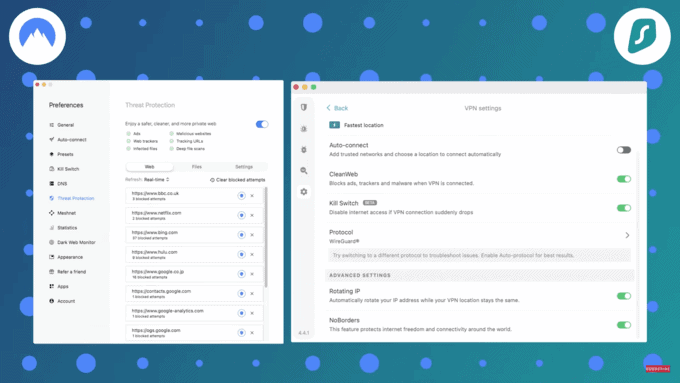Switch to the Files tab
680x383 pixels.
[197, 167]
